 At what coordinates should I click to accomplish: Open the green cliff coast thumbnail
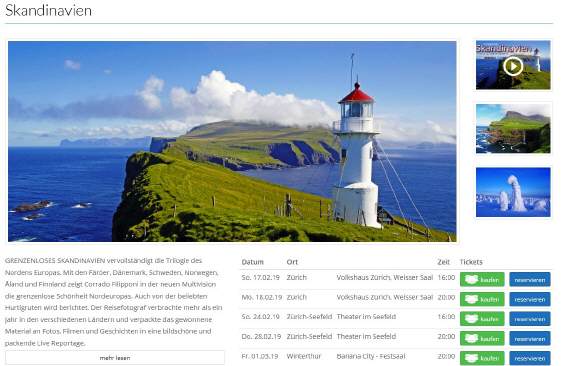[x=513, y=129]
